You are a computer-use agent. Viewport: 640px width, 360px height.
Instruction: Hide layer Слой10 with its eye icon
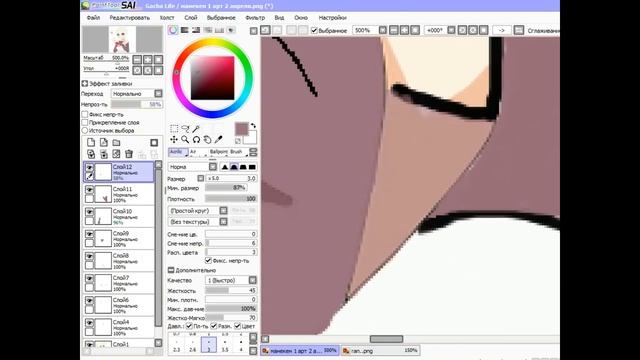click(x=89, y=211)
